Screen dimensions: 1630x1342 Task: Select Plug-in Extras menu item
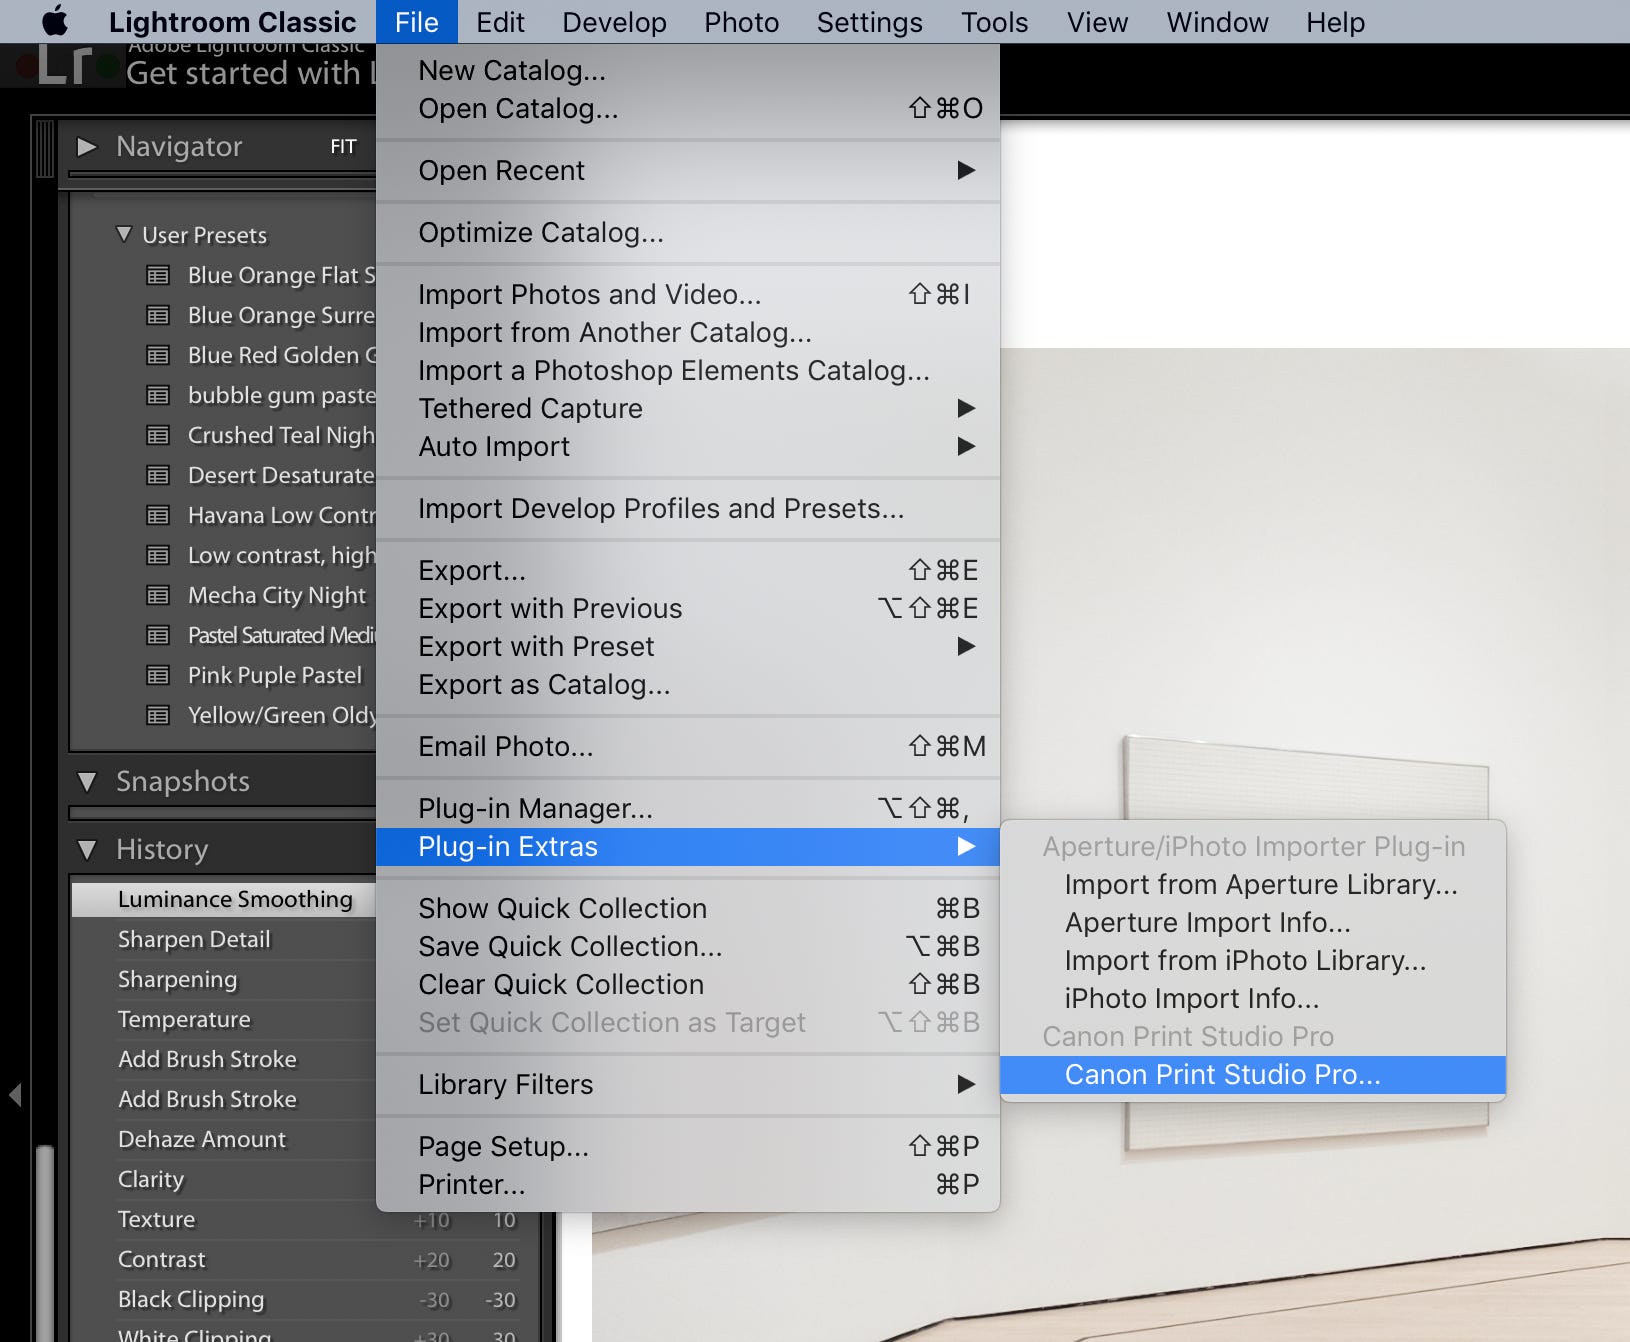pos(688,847)
